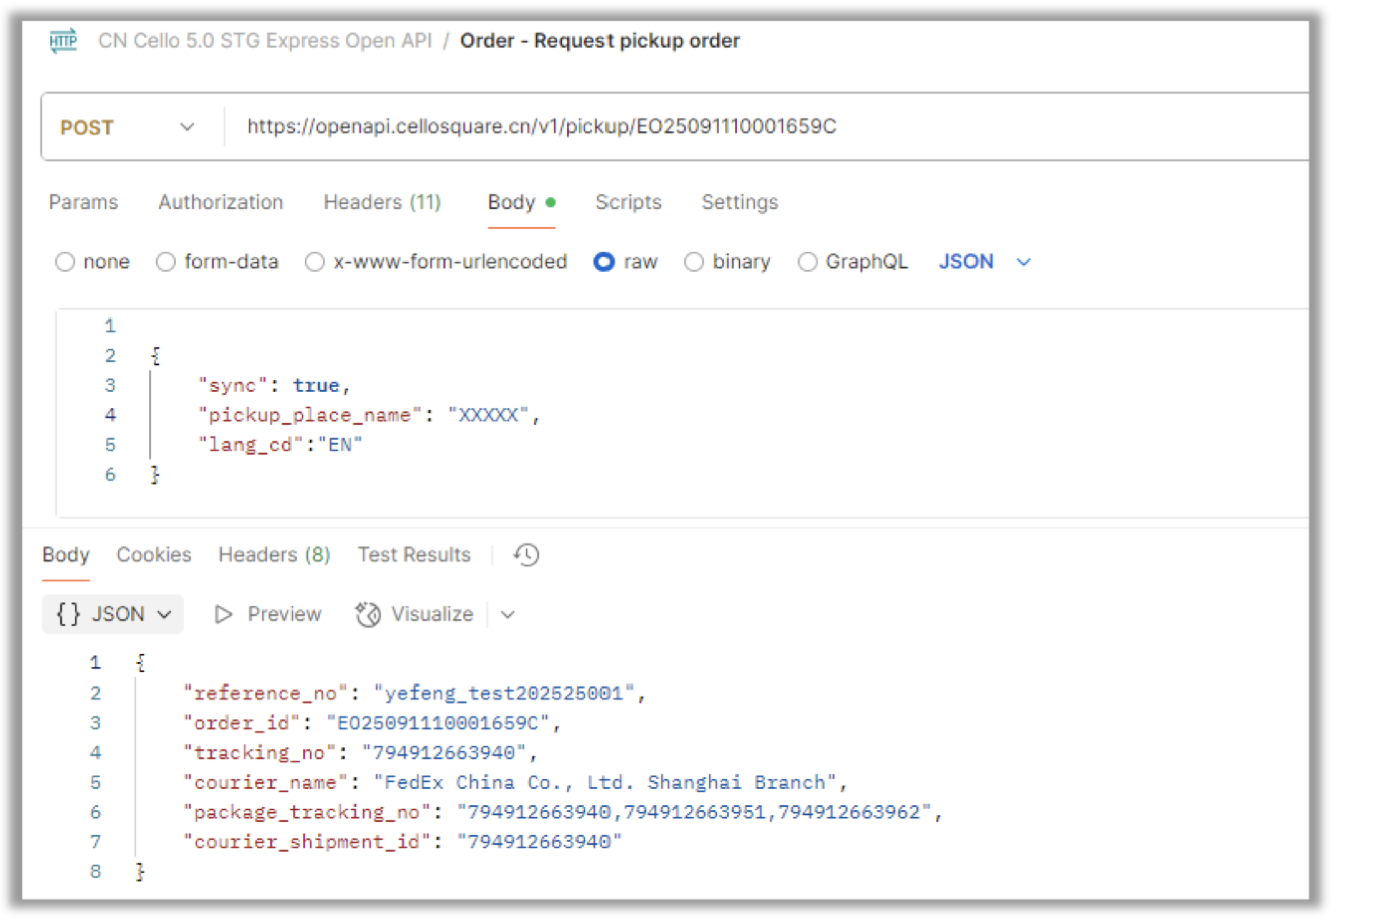Image resolution: width=1382 pixels, height=924 pixels.
Task: Switch to the Authorization tab
Action: pos(220,202)
